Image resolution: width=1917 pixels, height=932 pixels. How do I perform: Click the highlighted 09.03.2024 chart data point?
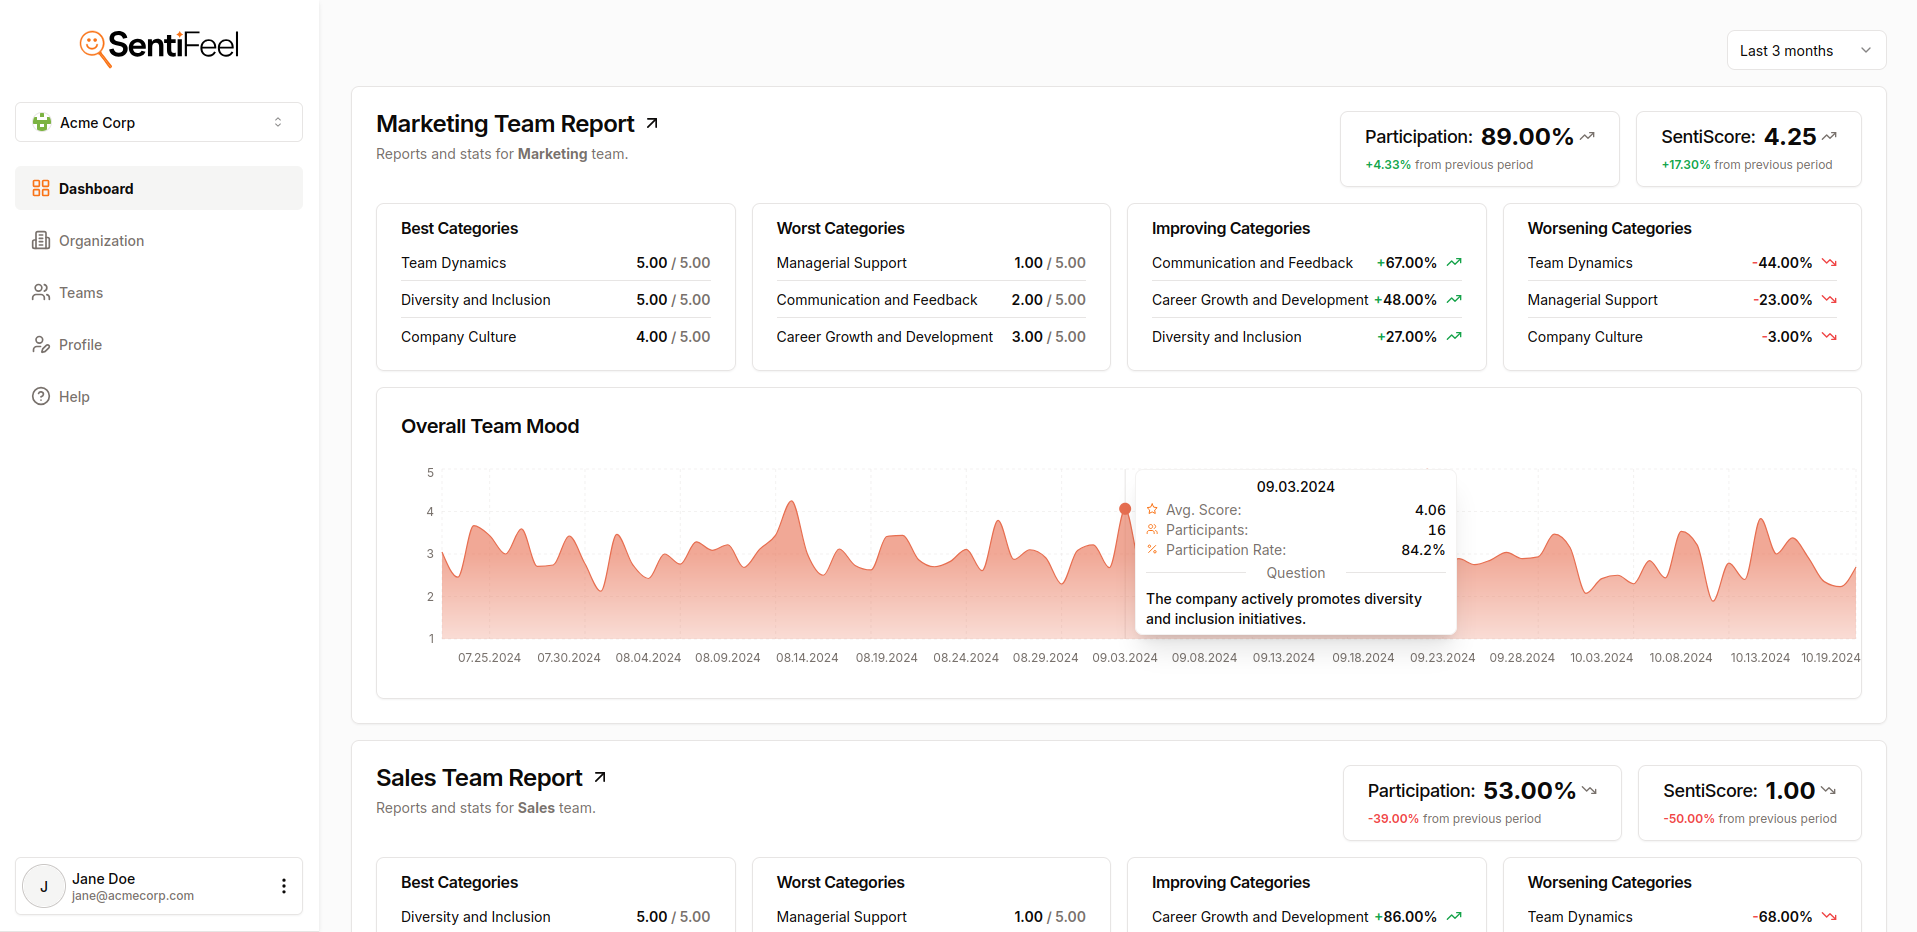click(1125, 509)
